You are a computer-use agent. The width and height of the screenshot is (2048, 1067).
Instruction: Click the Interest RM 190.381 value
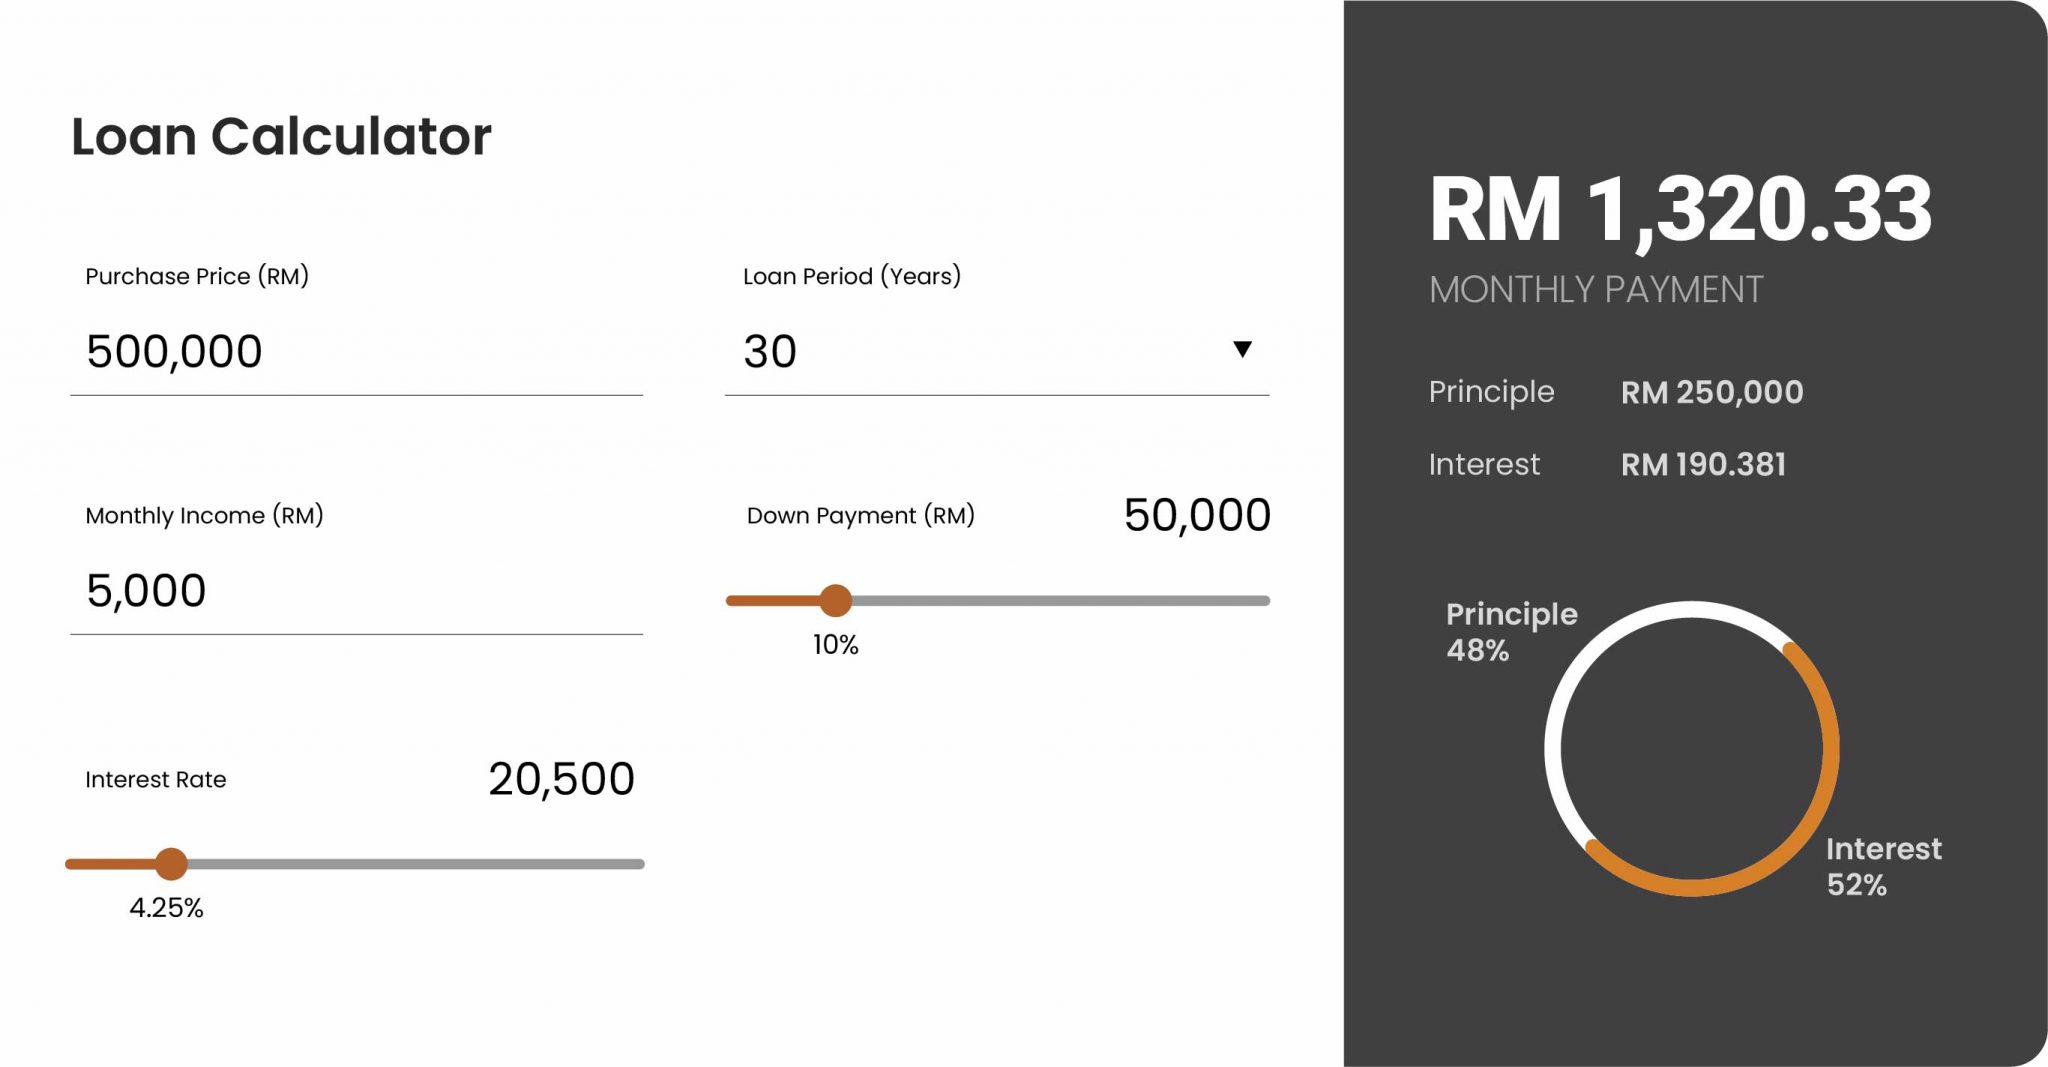pyautogui.click(x=1703, y=464)
